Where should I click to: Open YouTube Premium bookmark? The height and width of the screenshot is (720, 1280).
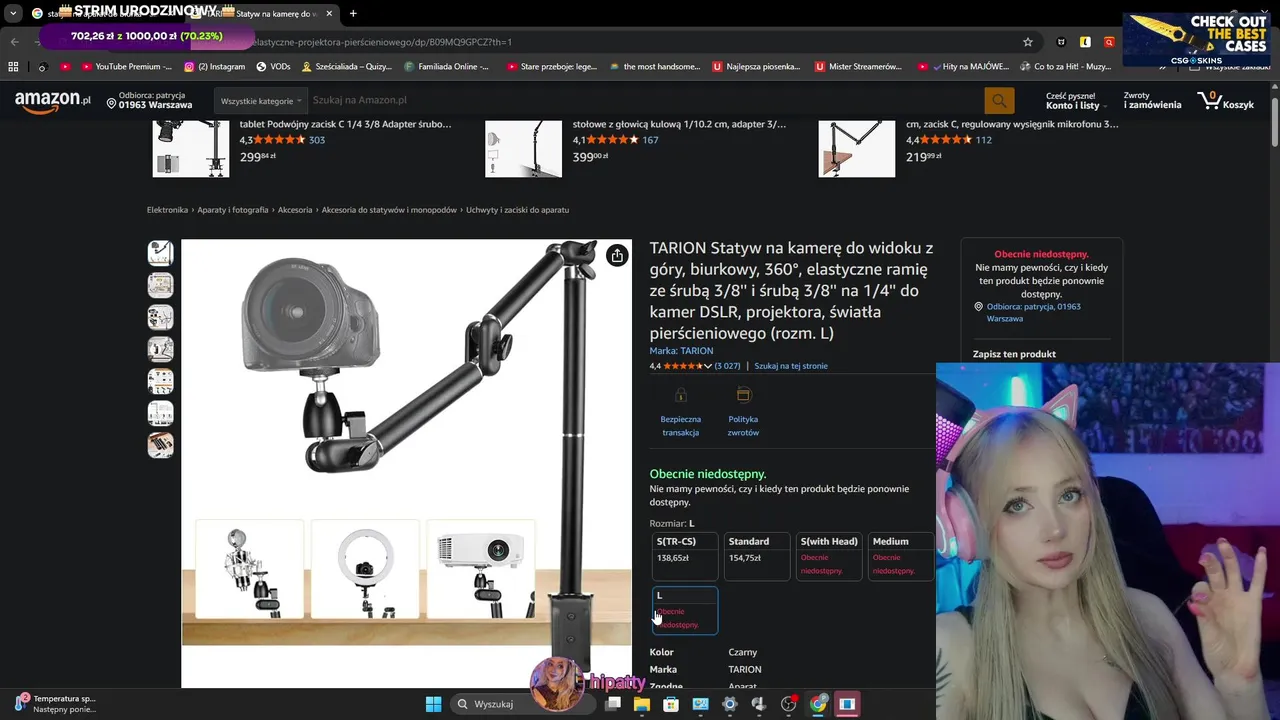[x=126, y=67]
